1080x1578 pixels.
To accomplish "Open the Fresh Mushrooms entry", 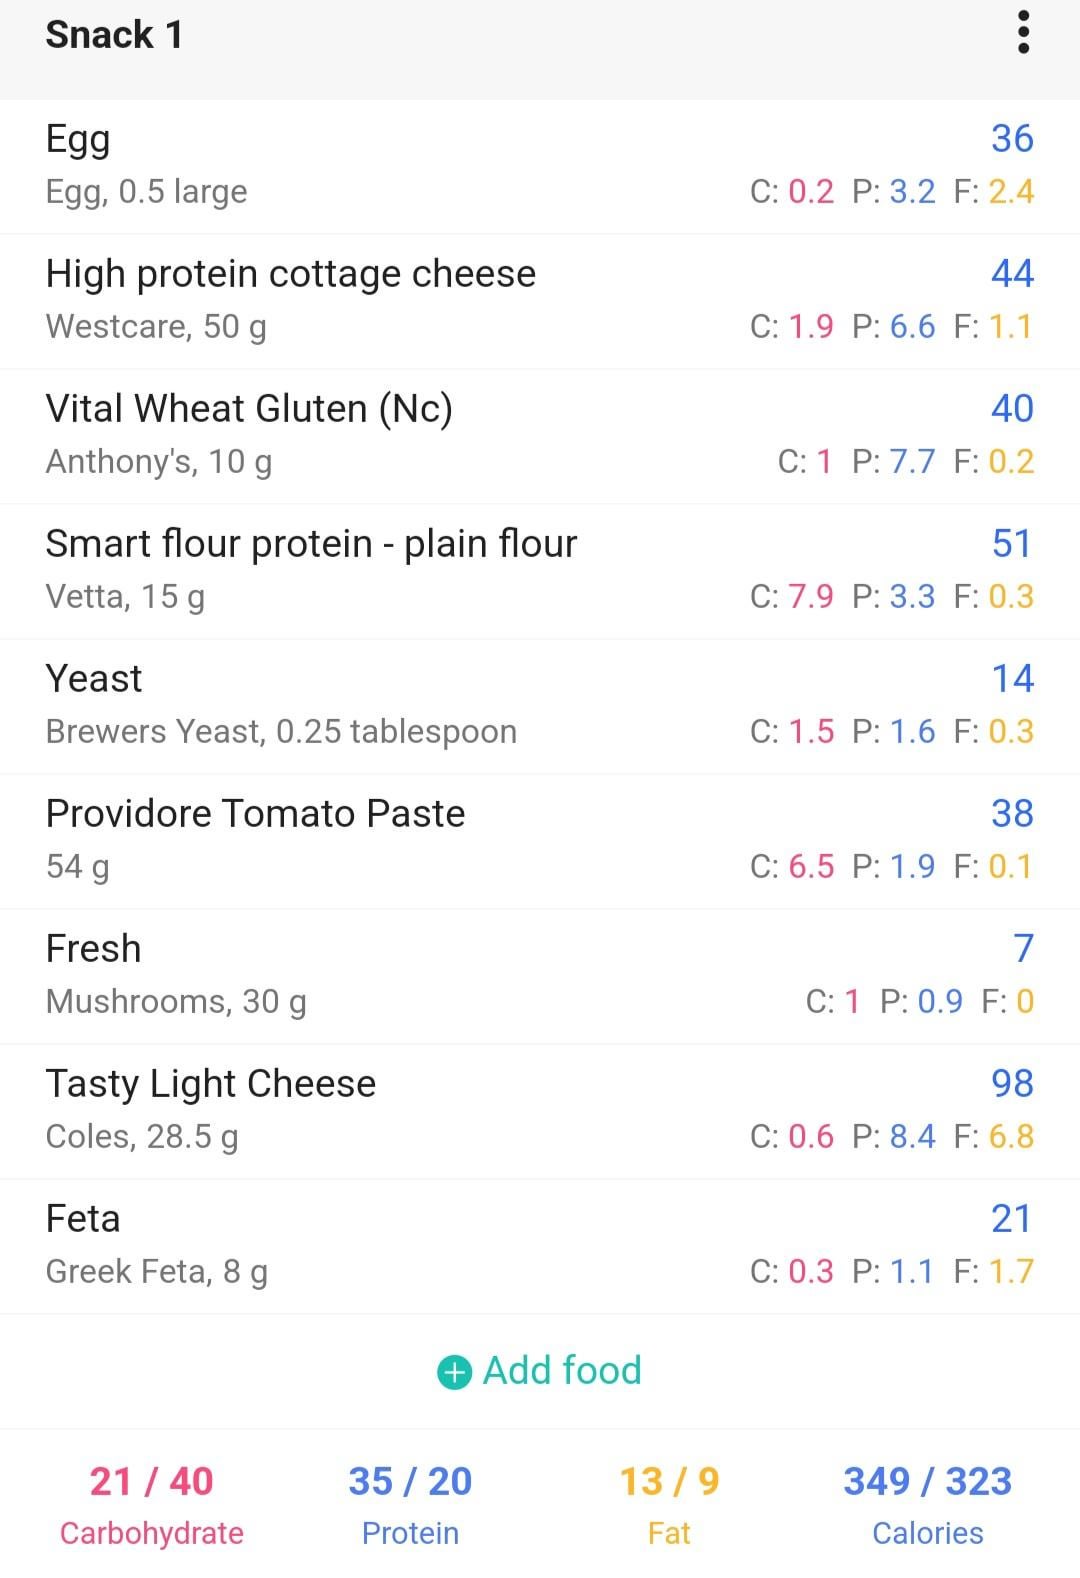I will [540, 976].
